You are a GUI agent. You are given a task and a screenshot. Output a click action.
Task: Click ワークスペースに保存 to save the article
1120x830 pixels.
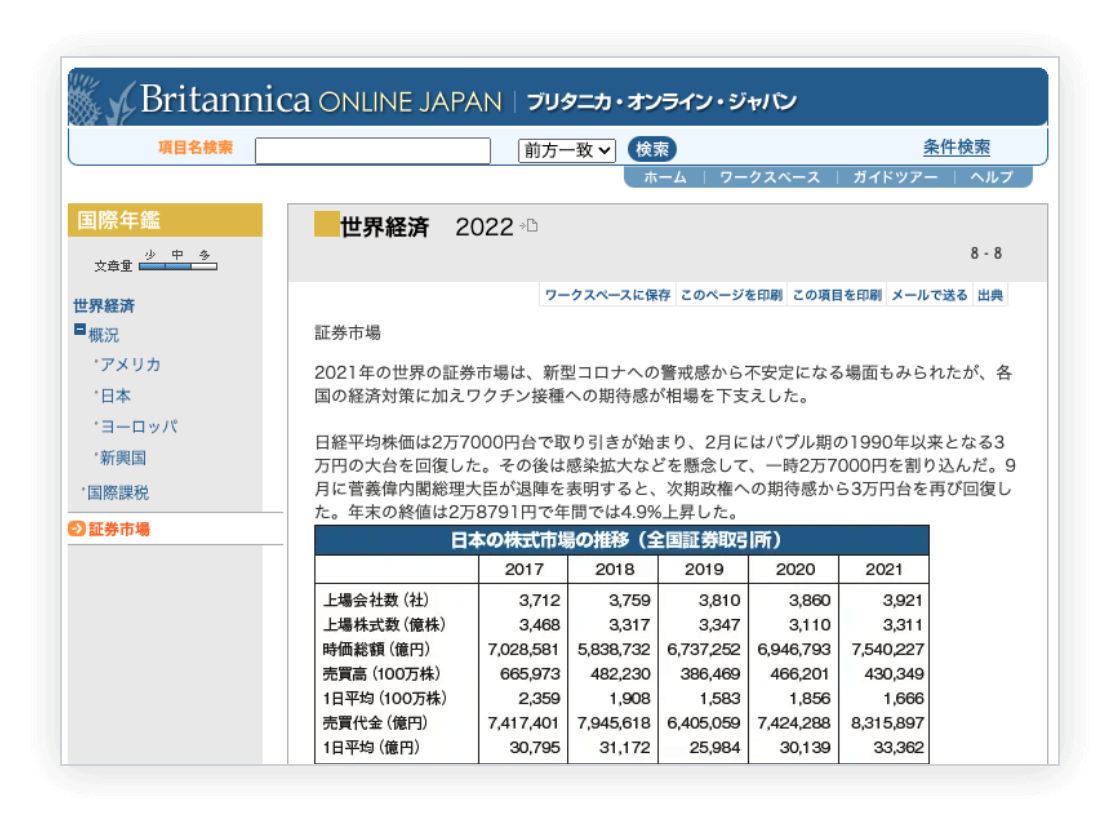pyautogui.click(x=607, y=295)
